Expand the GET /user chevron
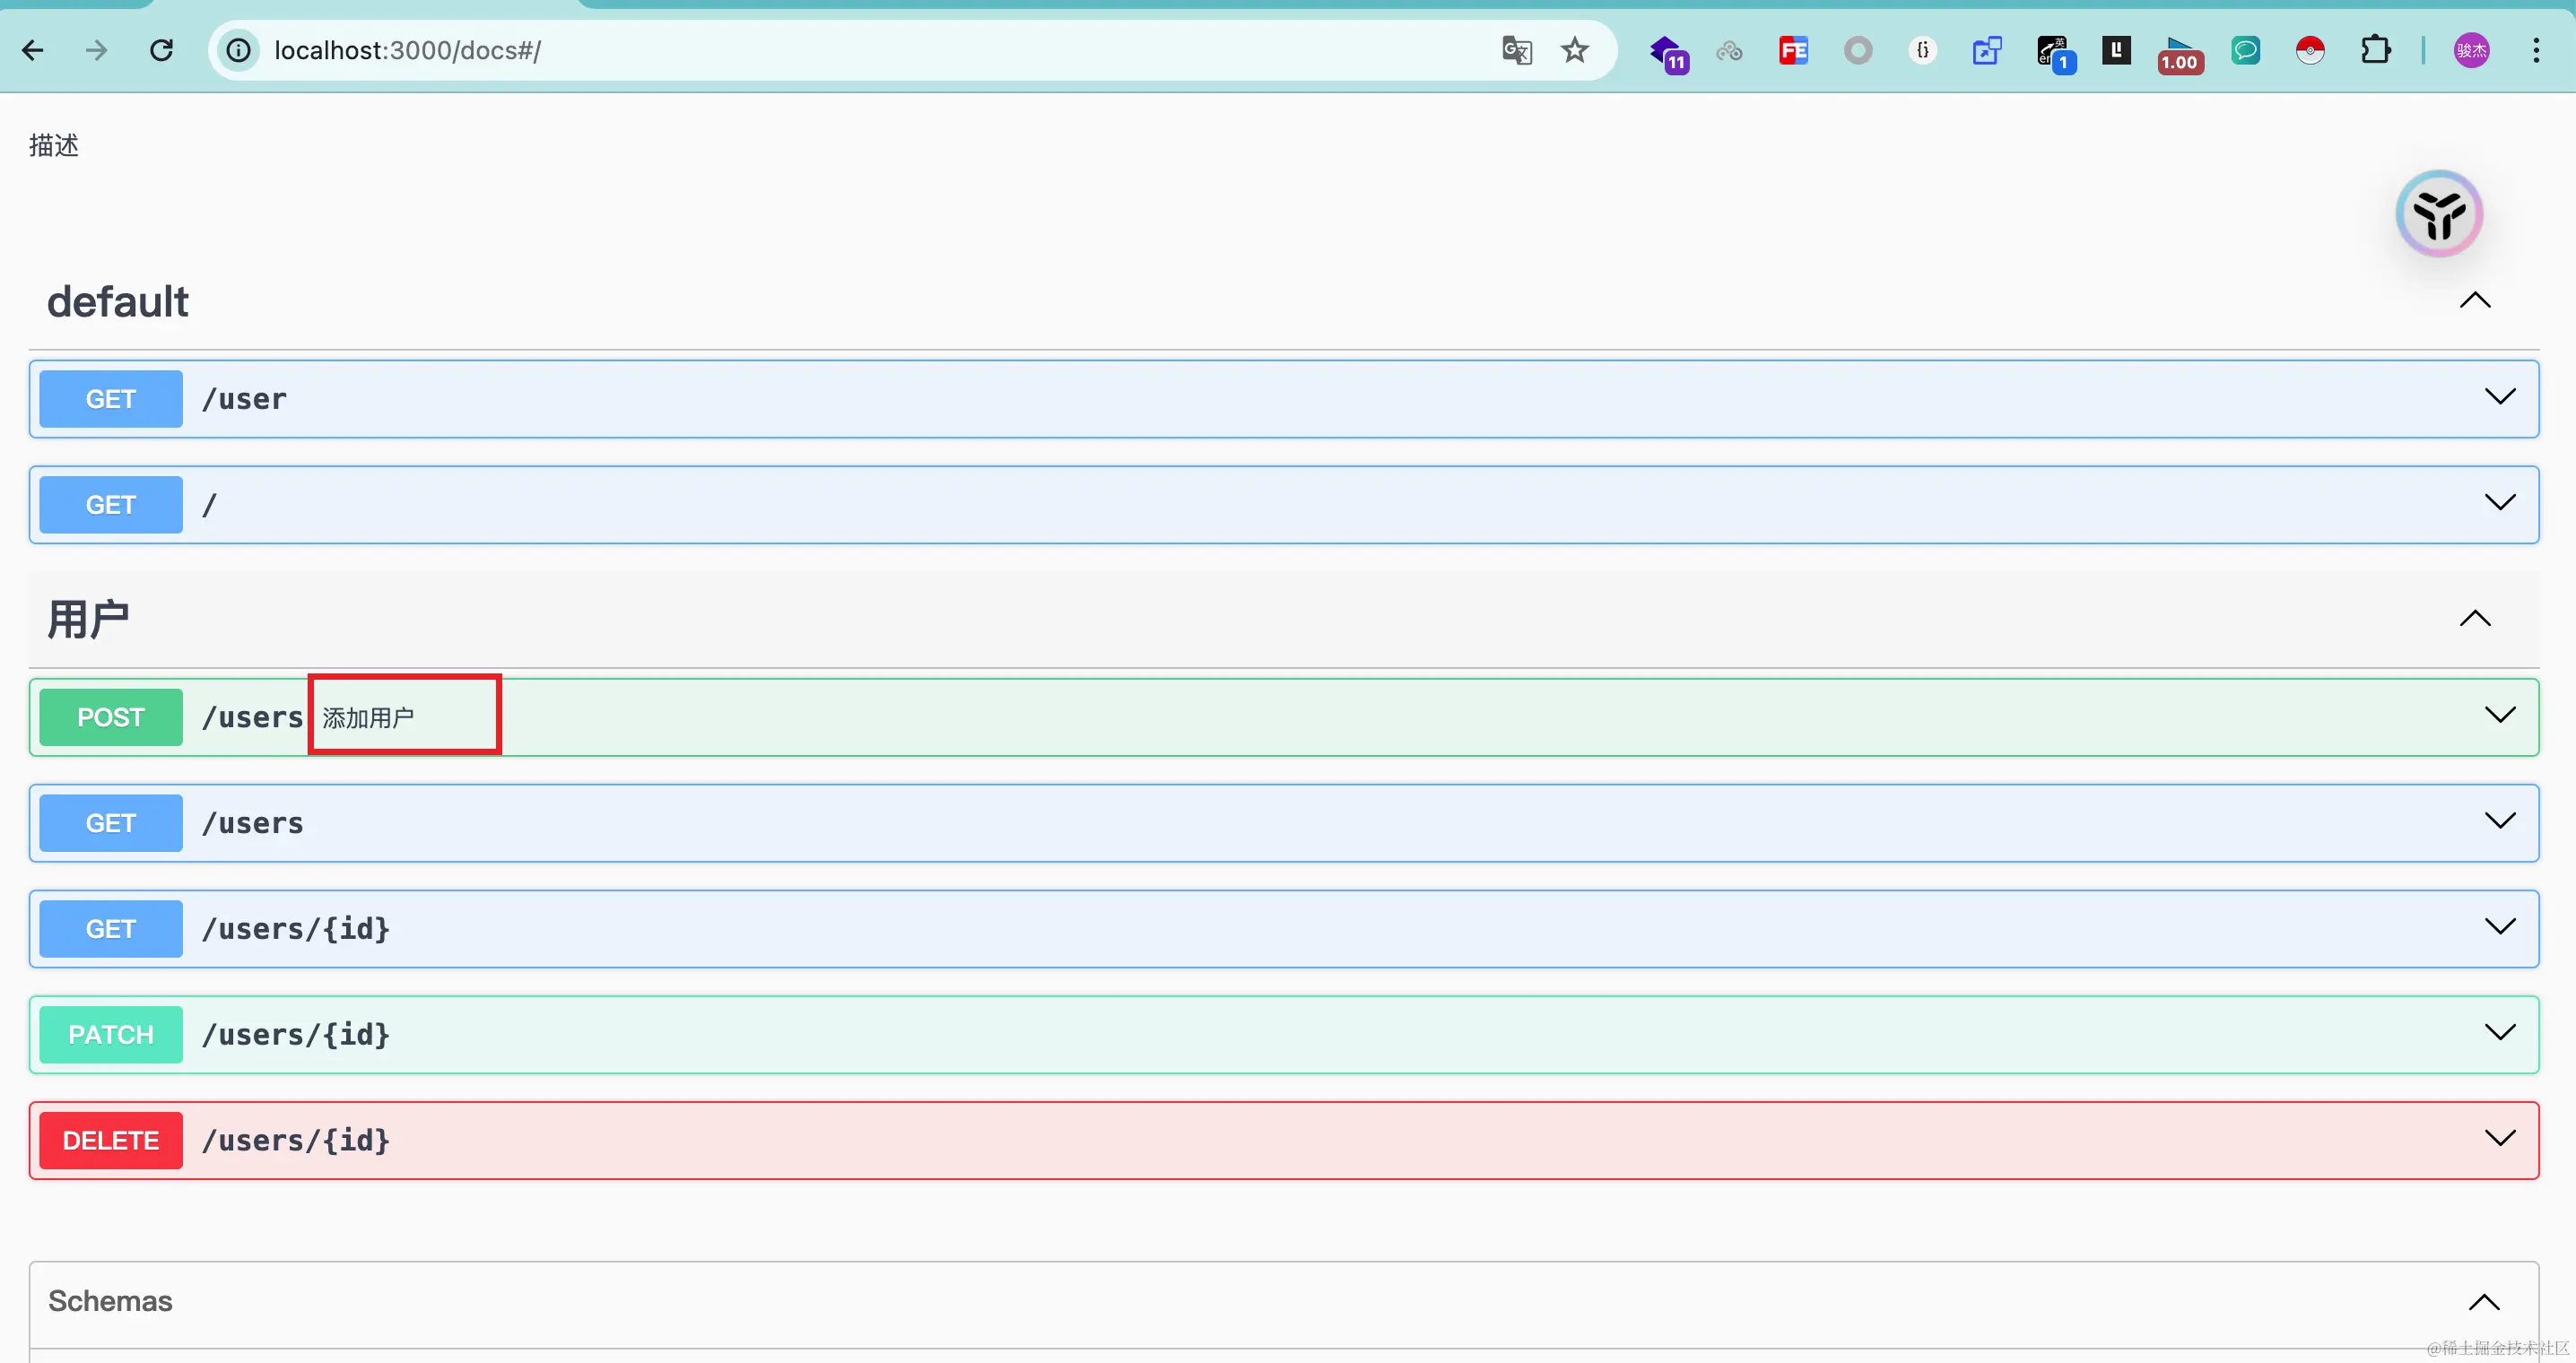This screenshot has width=2576, height=1363. click(x=2499, y=398)
